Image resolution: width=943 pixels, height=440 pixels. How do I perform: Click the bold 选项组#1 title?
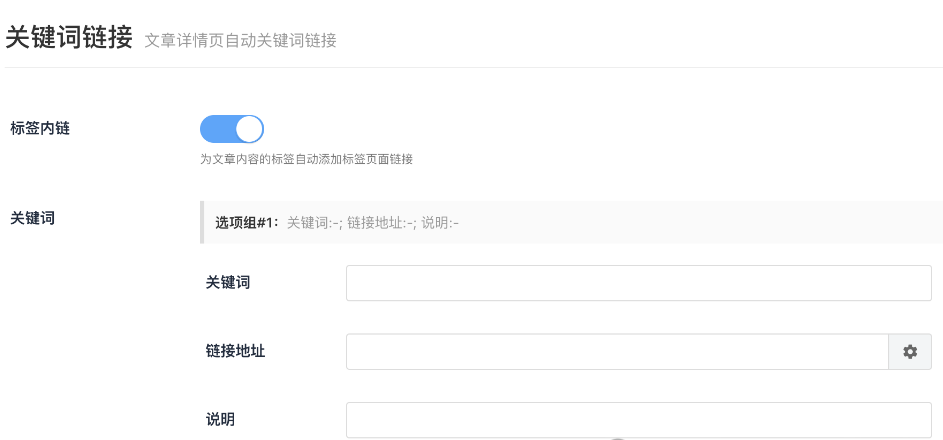pos(247,223)
